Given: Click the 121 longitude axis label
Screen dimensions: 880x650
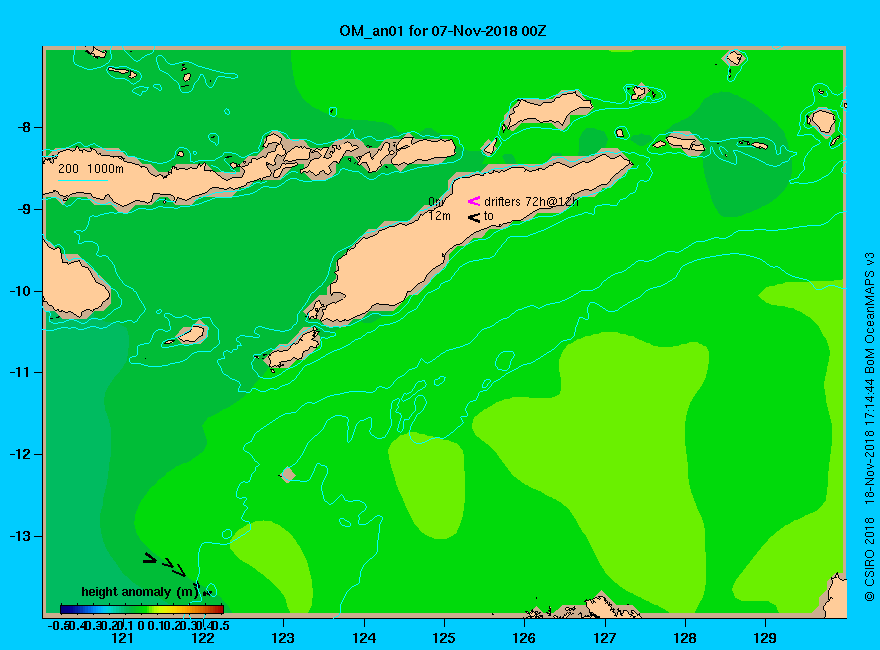Looking at the screenshot, I should 122,638.
